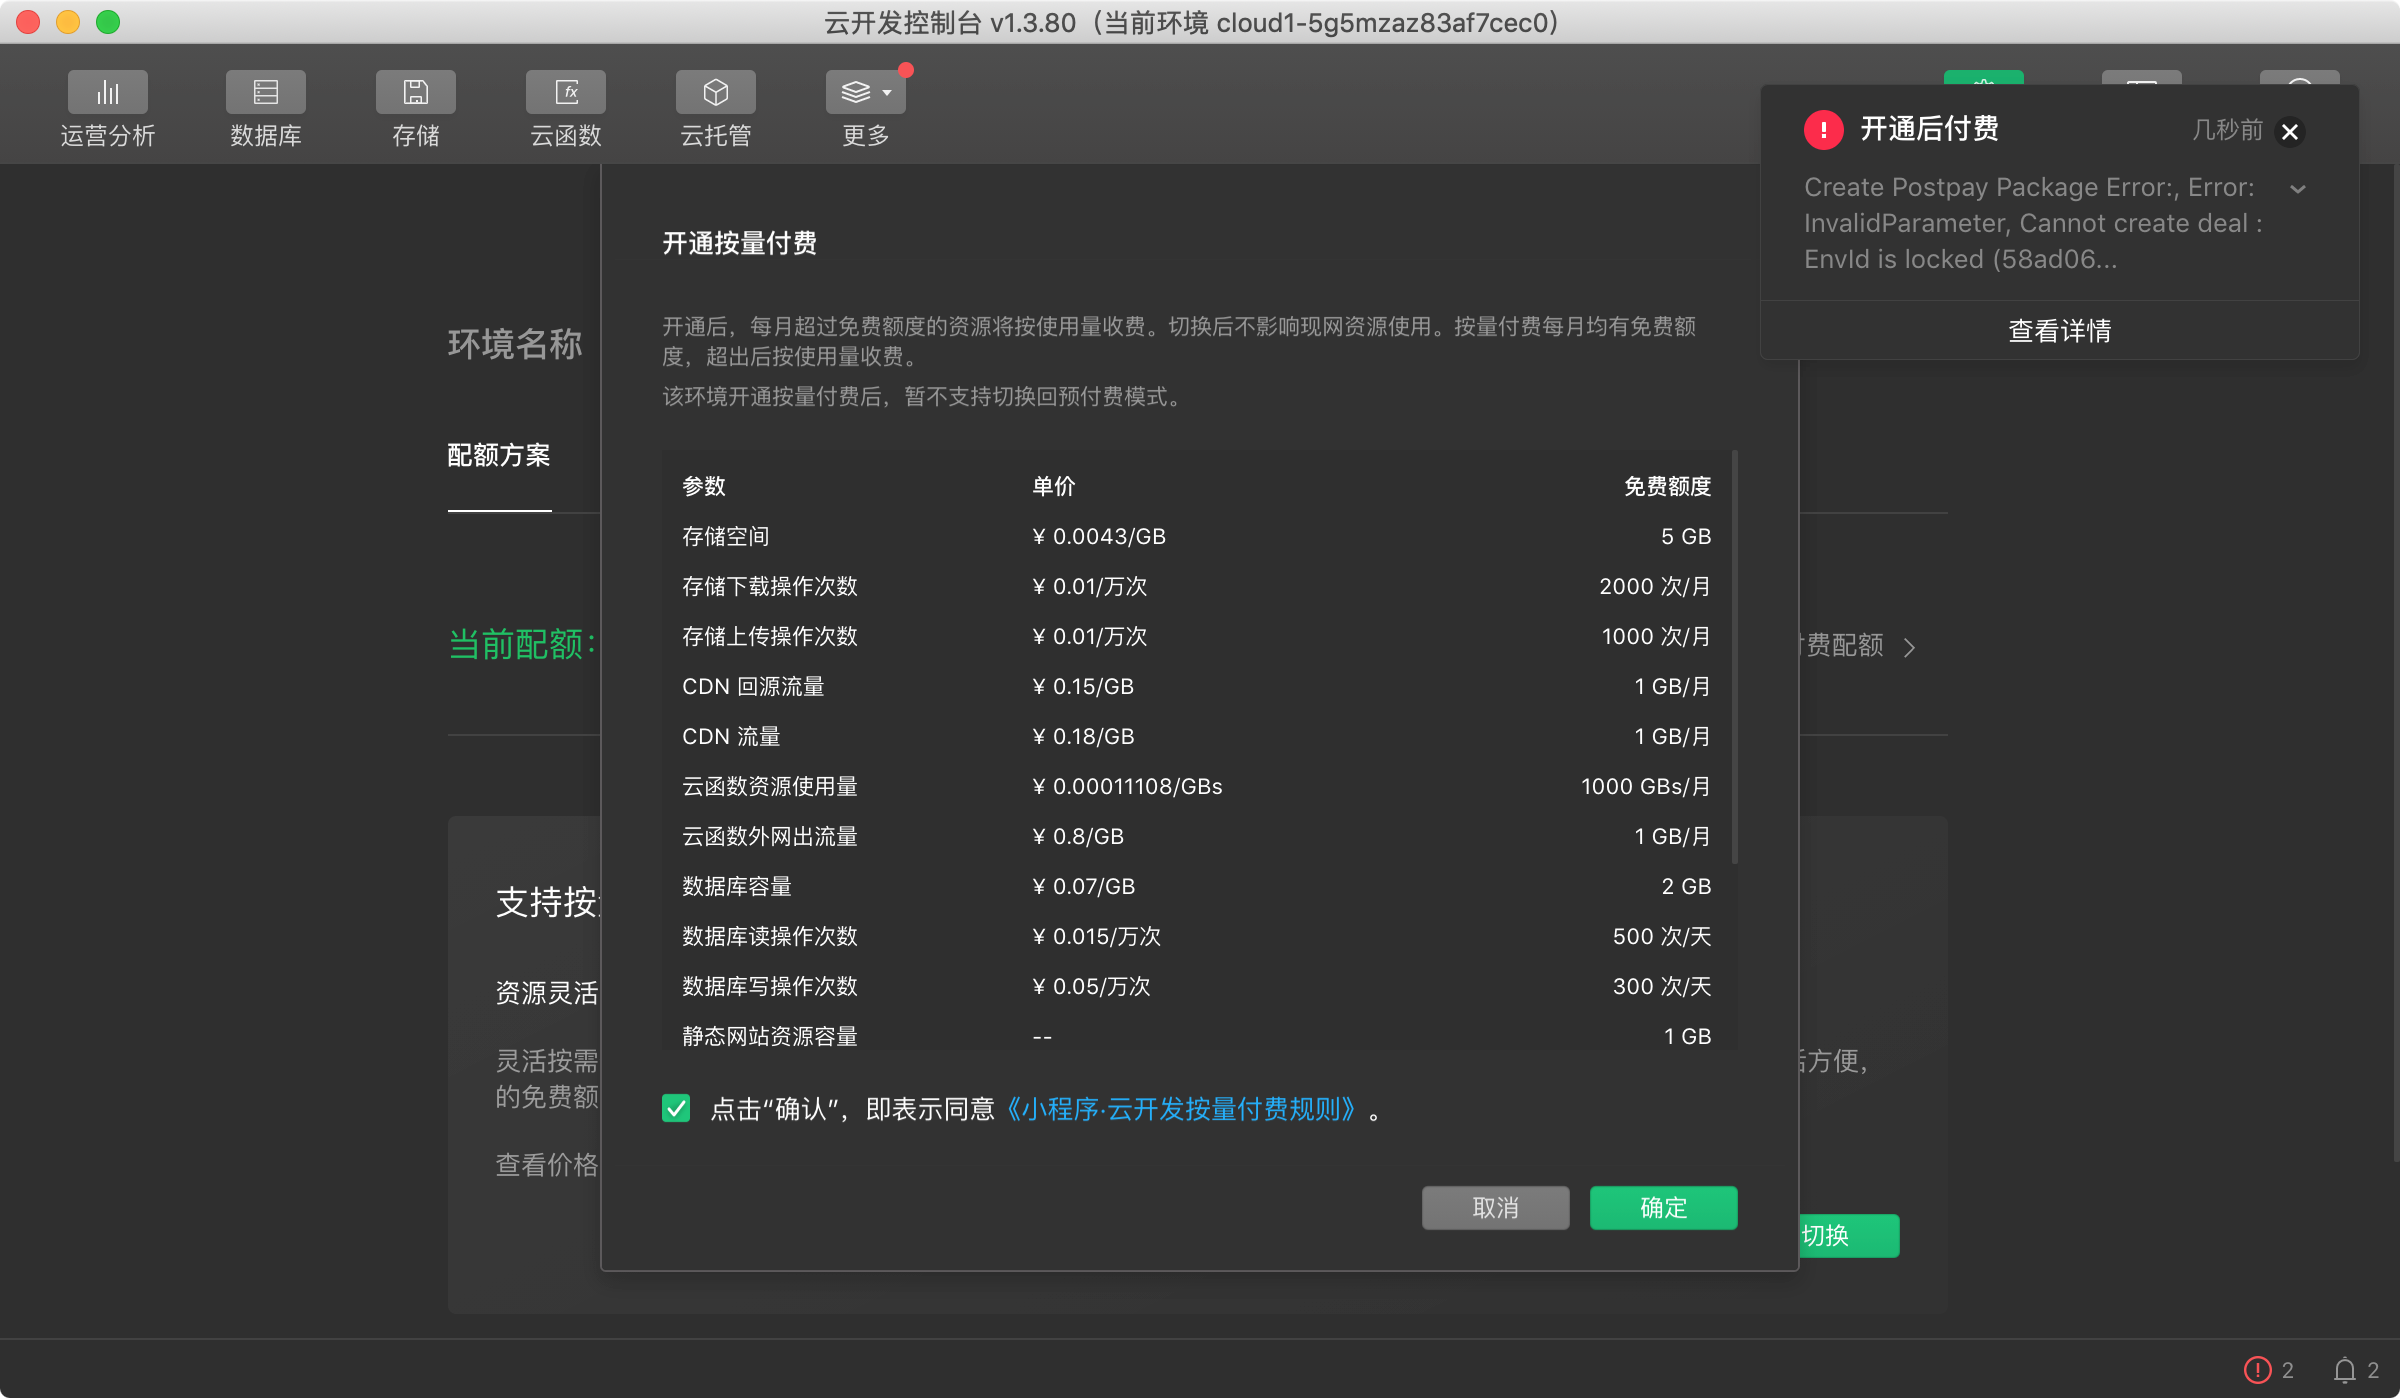Click the error count icon in status bar
The image size is (2400, 1398).
tap(2258, 1369)
